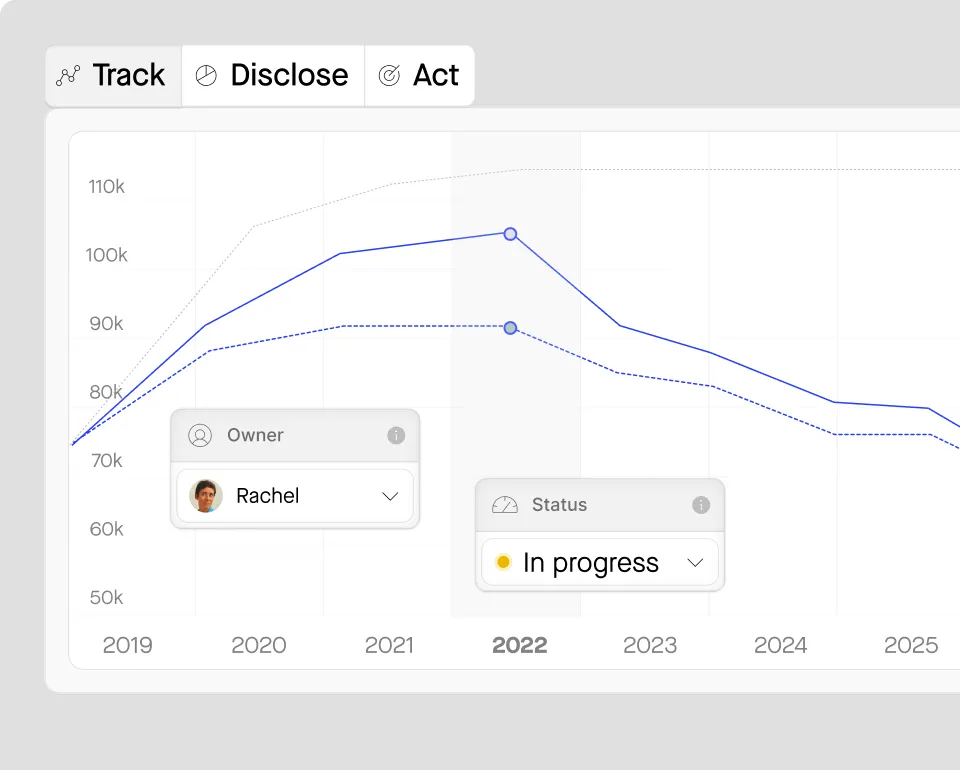Click the Status info icon

pyautogui.click(x=701, y=505)
